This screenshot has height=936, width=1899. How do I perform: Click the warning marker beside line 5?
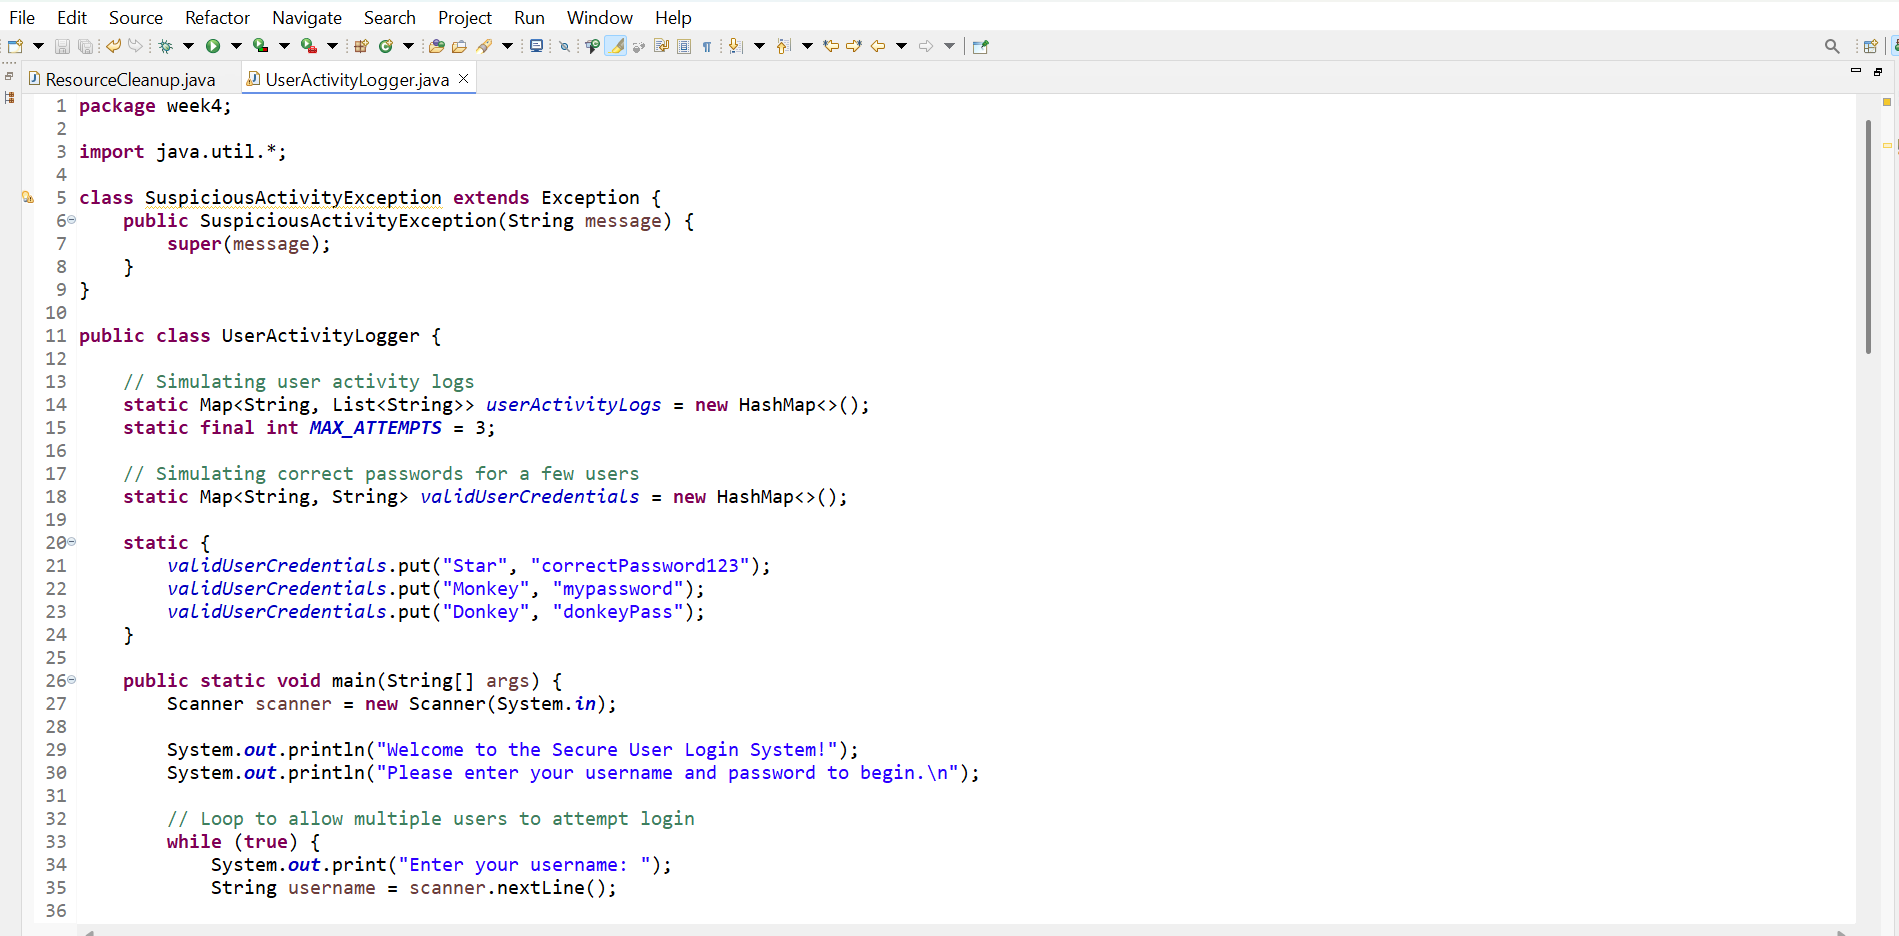(28, 198)
